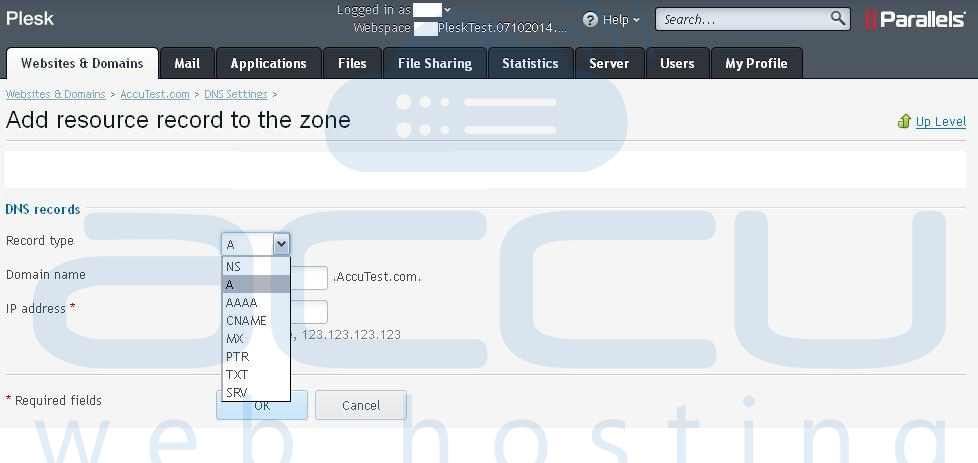Screen dimensions: 978x463
Task: Go to the Files tab
Action: (352, 63)
